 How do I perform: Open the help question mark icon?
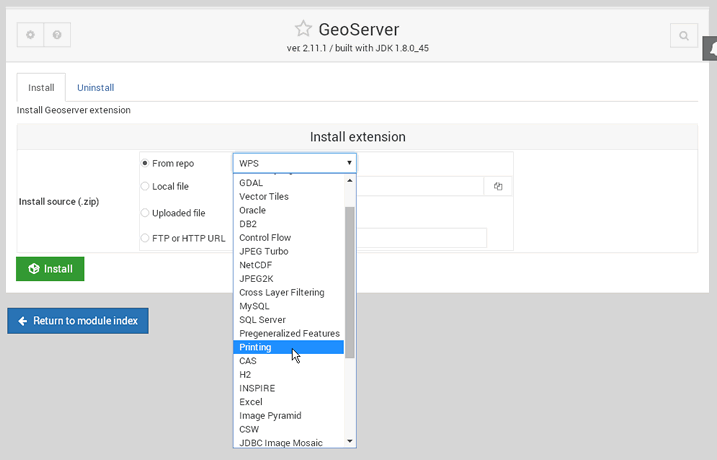(57, 35)
